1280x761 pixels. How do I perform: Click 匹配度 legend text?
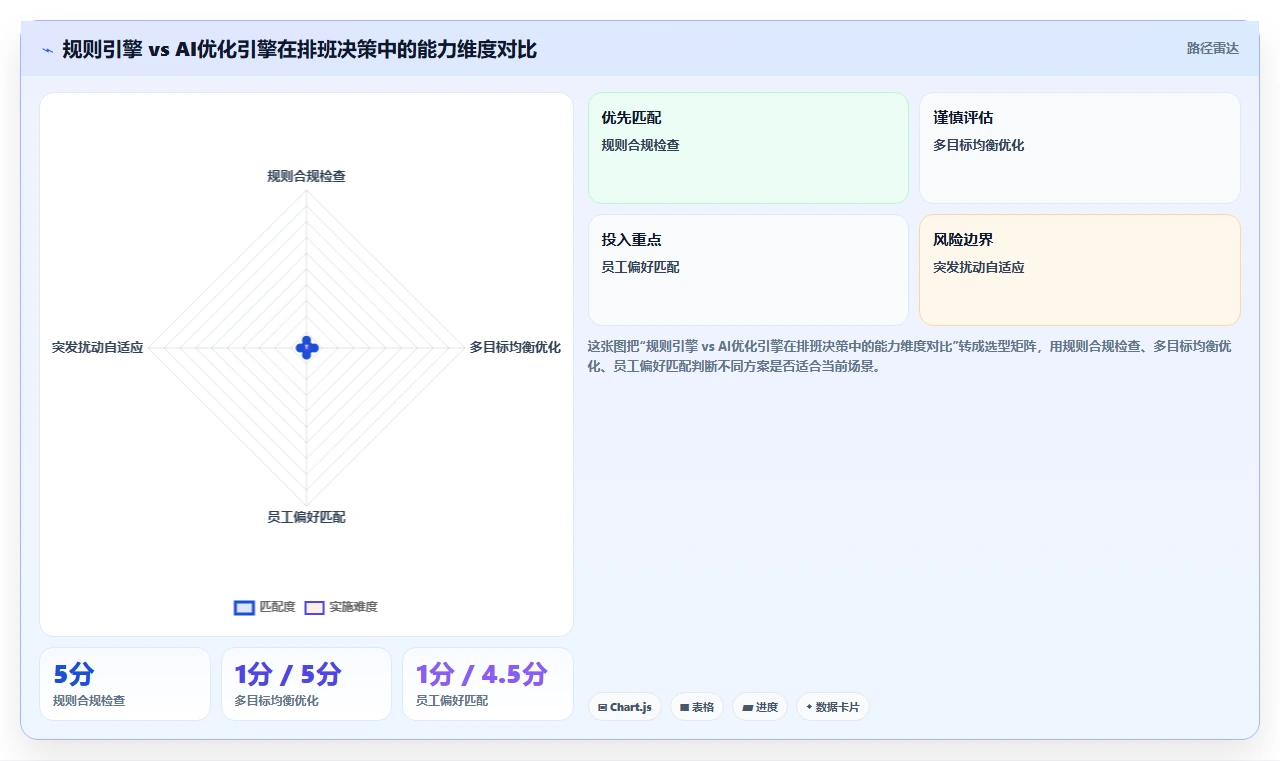pos(277,607)
